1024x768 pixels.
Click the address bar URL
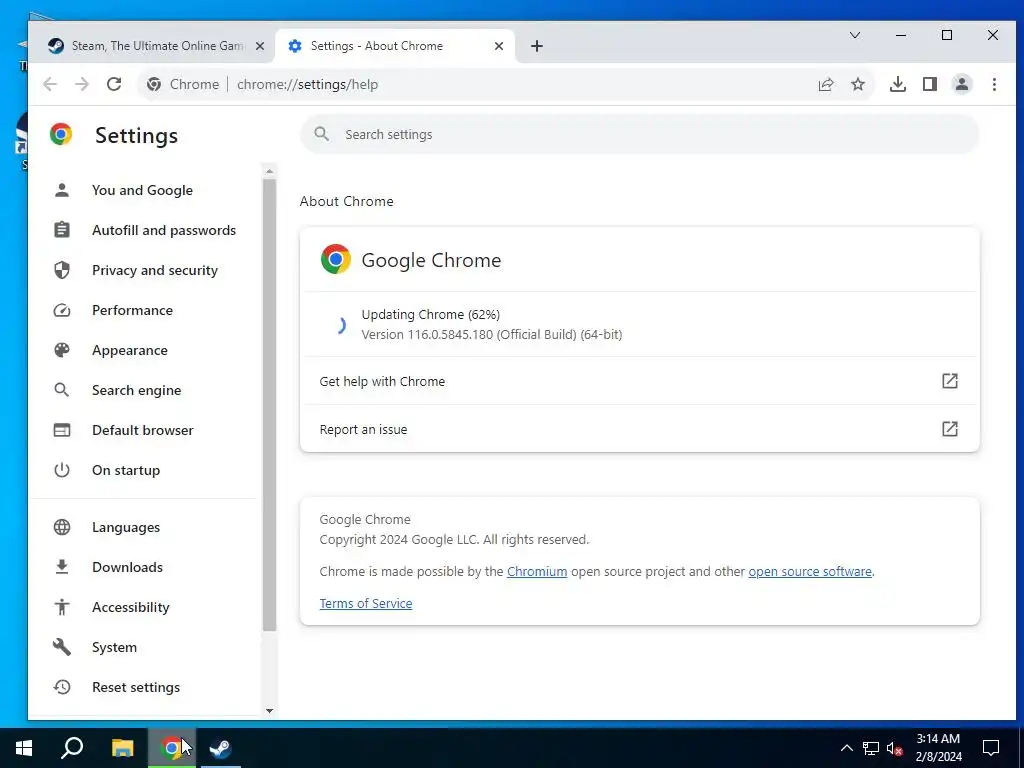(x=307, y=84)
